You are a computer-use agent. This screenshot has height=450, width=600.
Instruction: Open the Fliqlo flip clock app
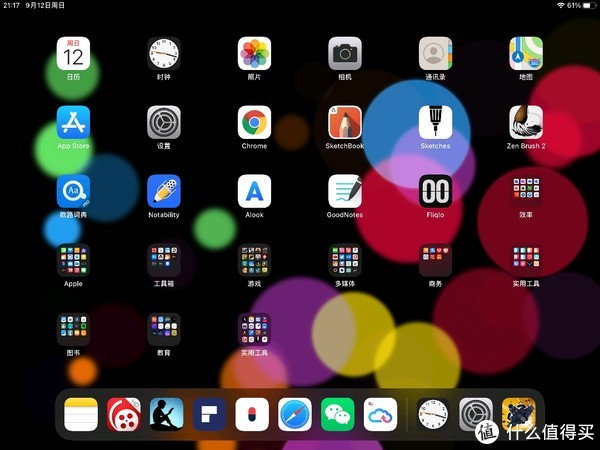pyautogui.click(x=435, y=191)
